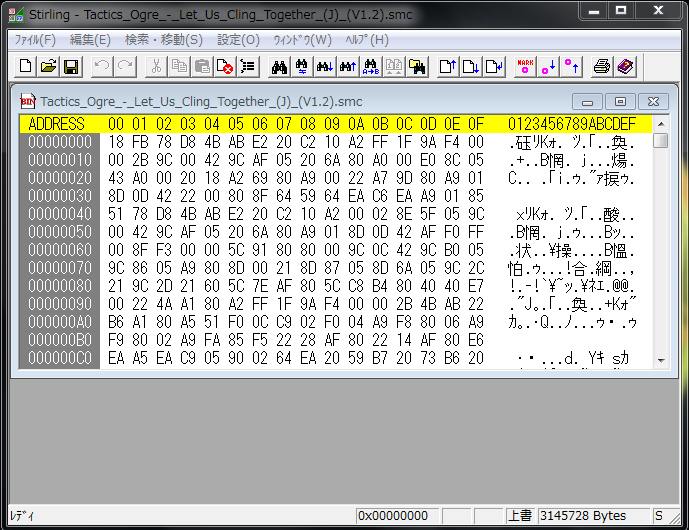Open search with the binoculars icon
Image resolution: width=689 pixels, height=530 pixels.
(x=279, y=67)
